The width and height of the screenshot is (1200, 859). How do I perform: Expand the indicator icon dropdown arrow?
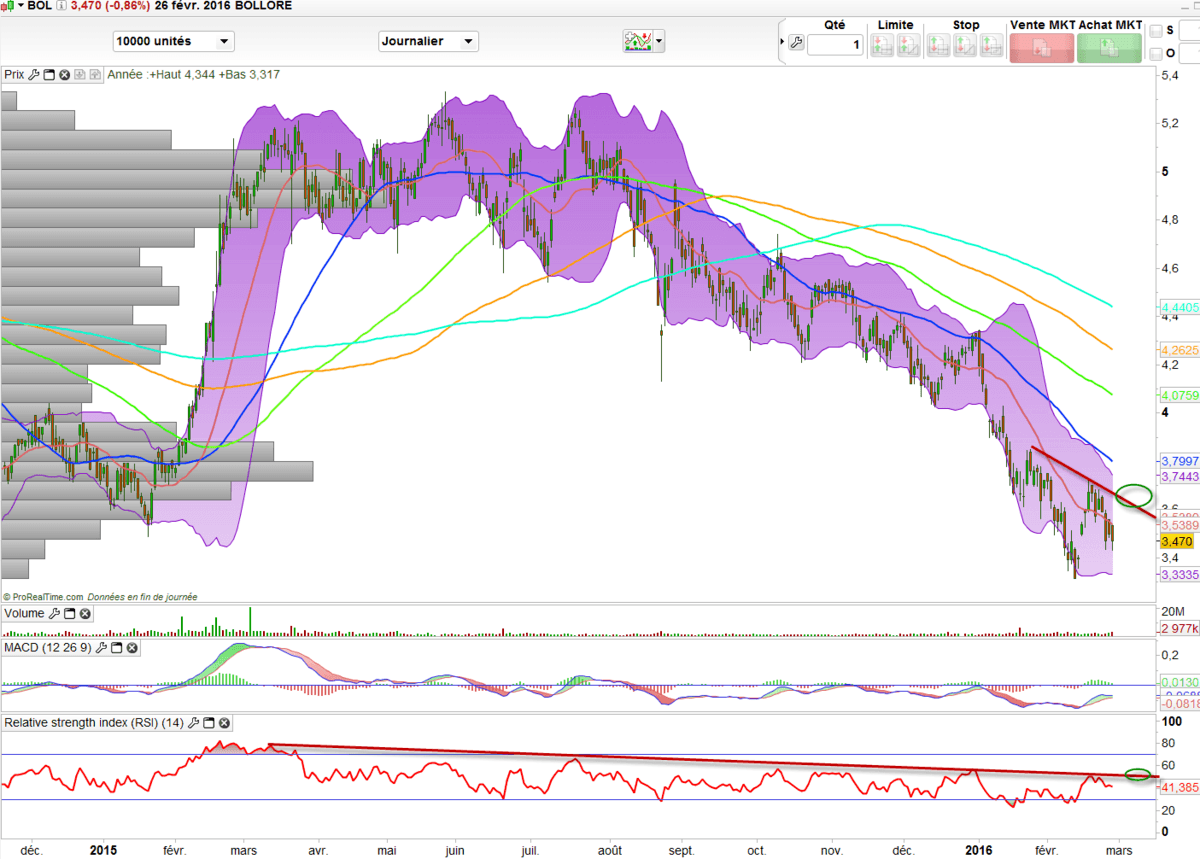(x=659, y=41)
